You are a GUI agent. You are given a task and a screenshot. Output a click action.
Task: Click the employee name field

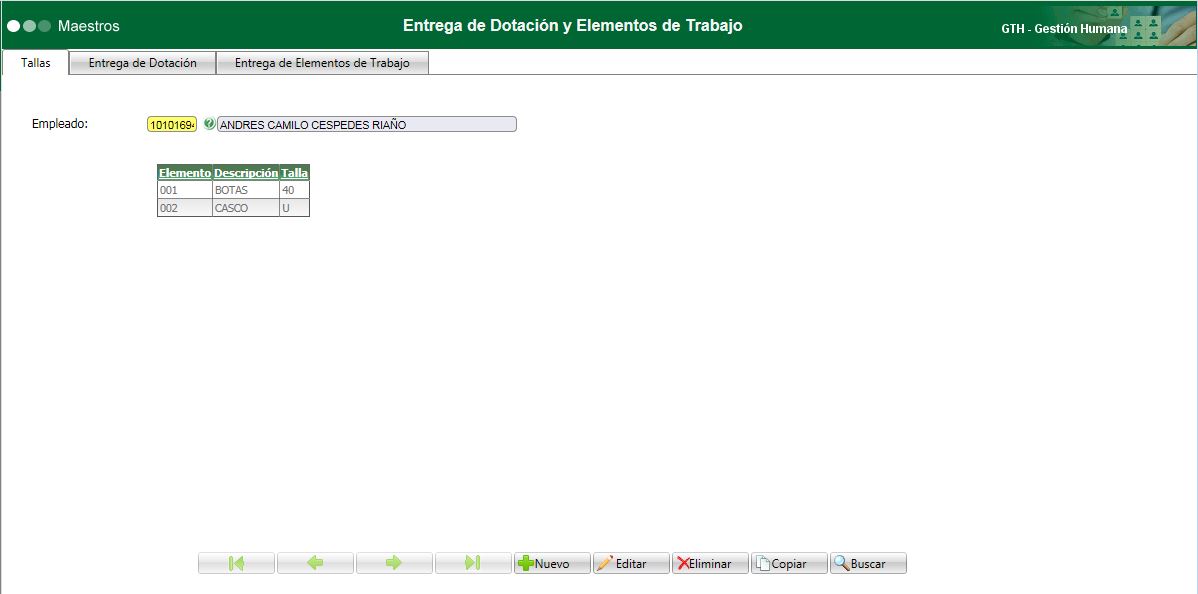pos(367,125)
